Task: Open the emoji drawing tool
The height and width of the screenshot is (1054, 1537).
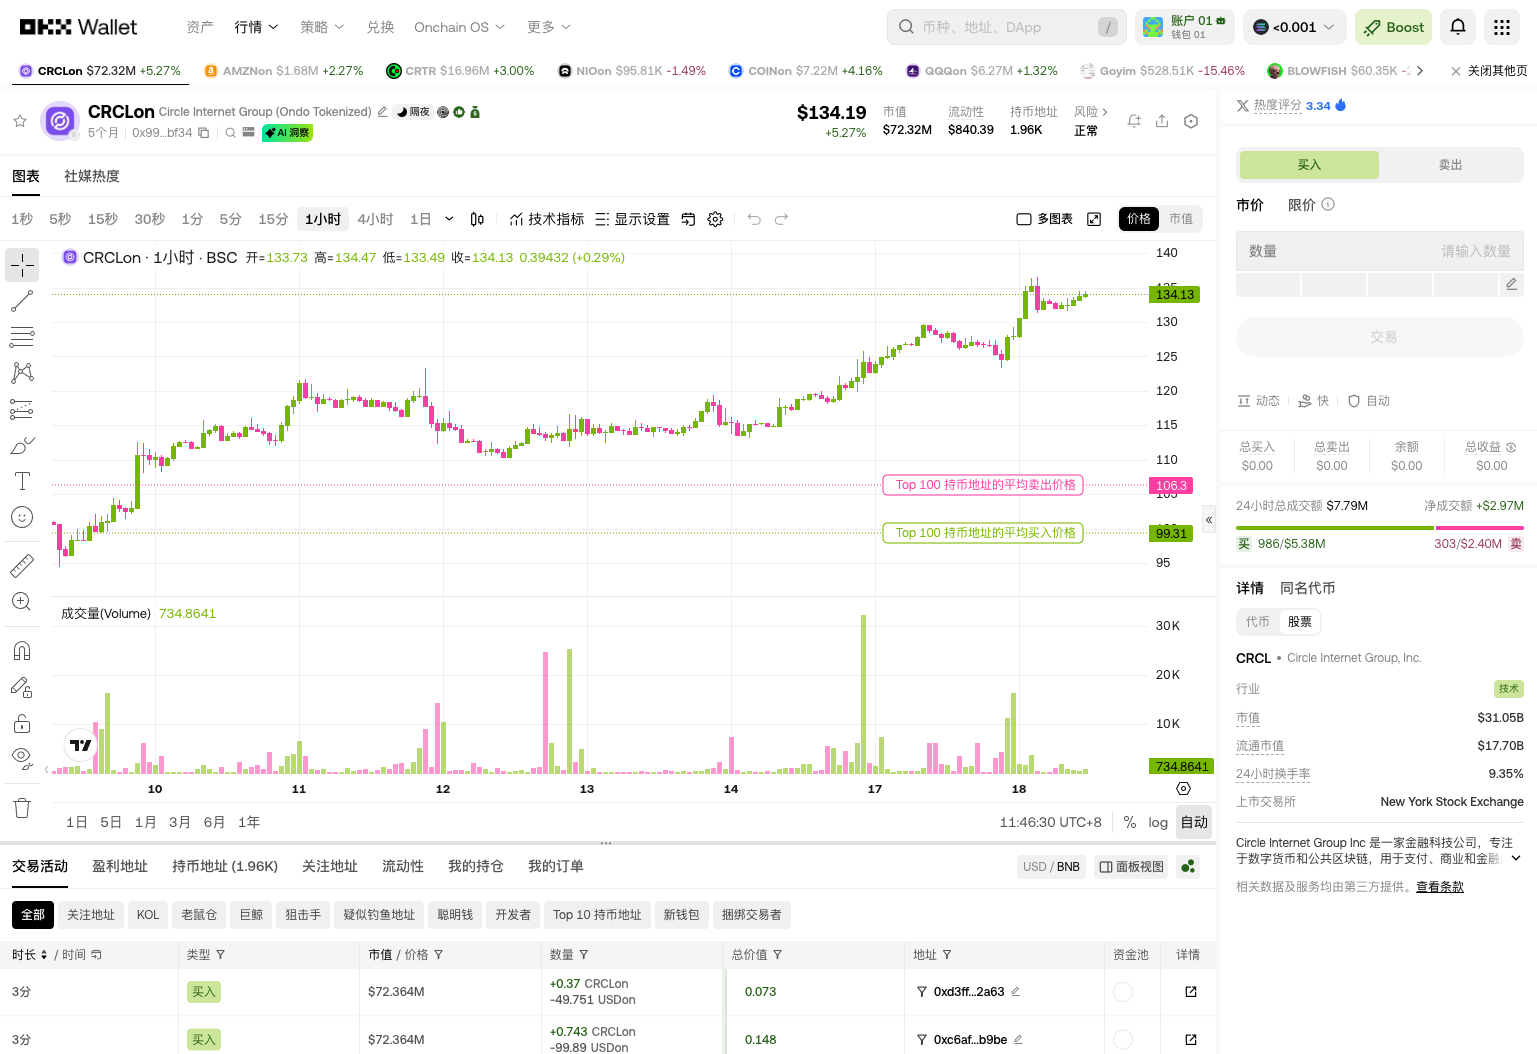Action: tap(22, 517)
